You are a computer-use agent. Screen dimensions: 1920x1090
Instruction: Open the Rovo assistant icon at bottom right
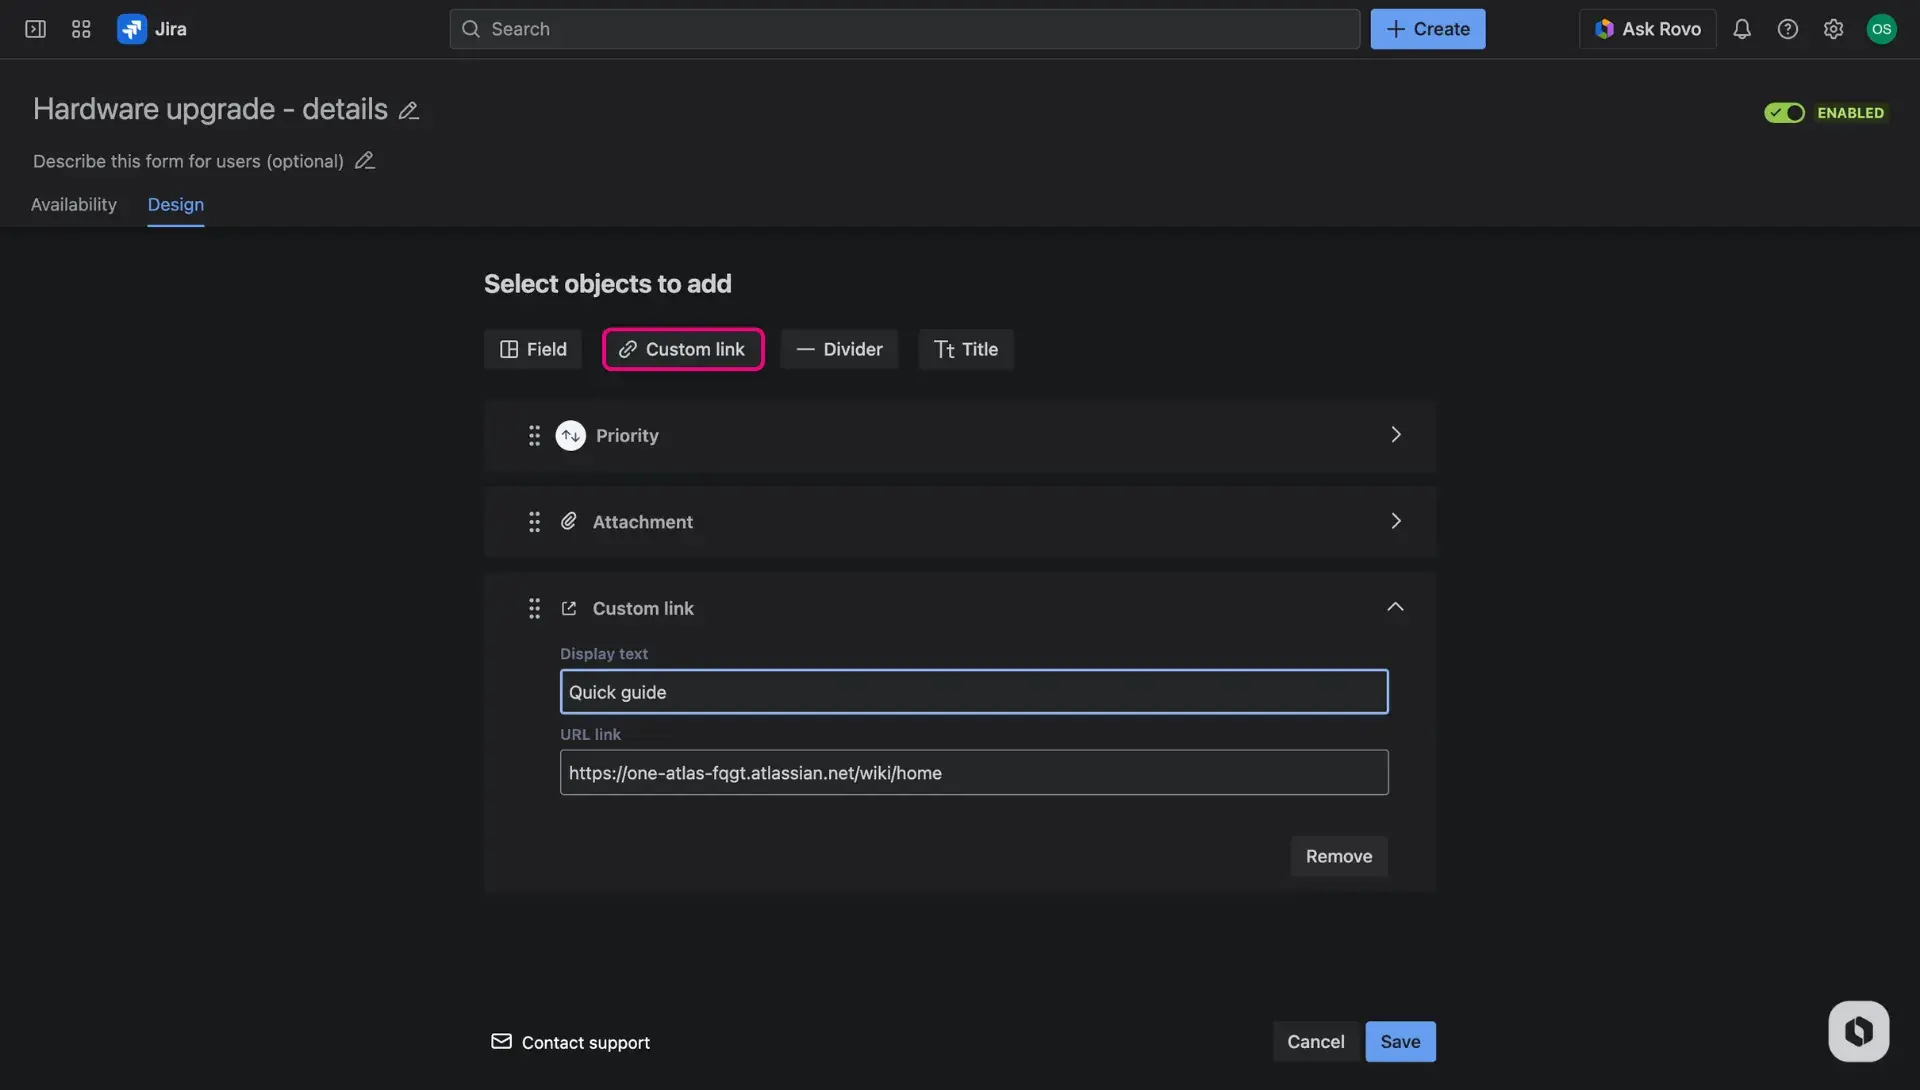tap(1858, 1031)
